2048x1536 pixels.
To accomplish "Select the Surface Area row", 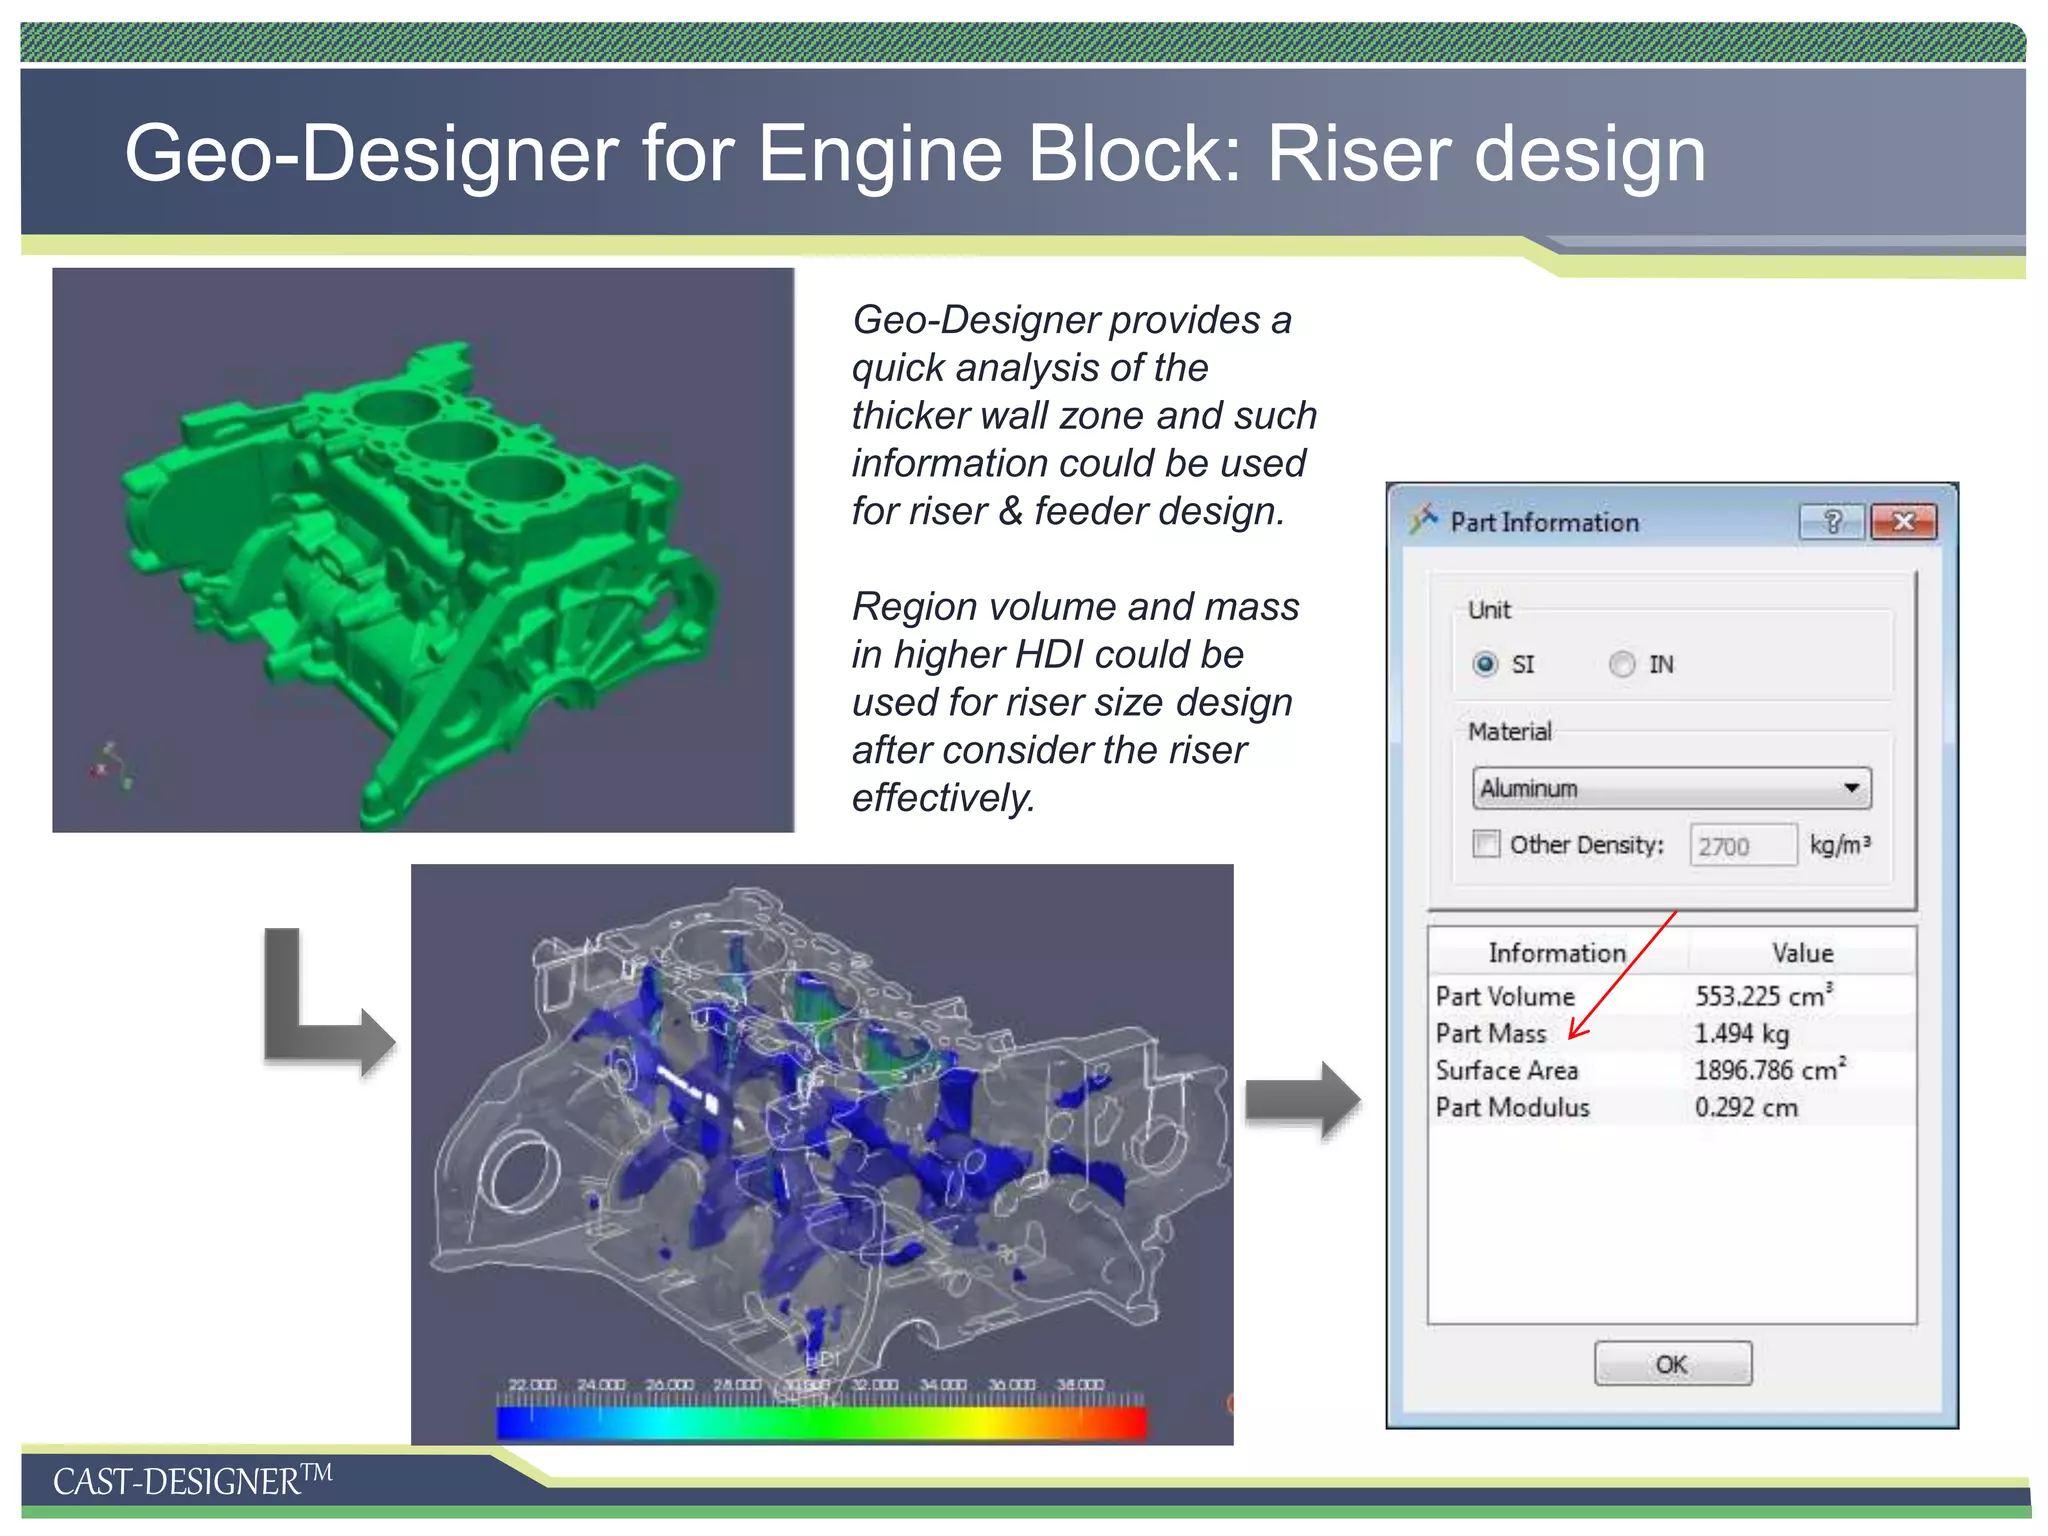I will point(1672,1070).
